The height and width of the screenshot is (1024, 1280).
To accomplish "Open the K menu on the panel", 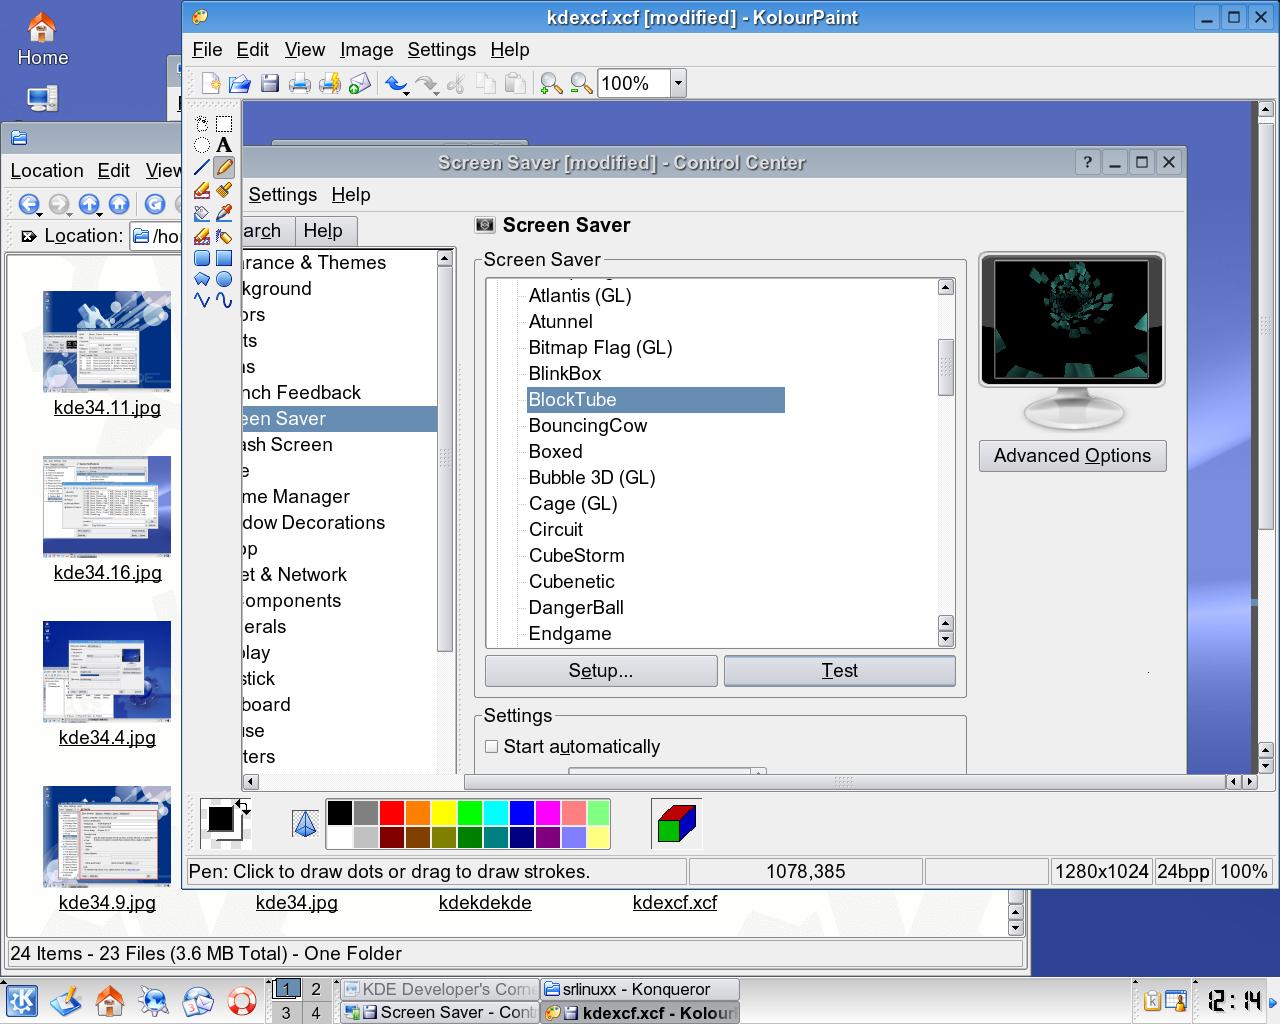I will (x=22, y=1000).
